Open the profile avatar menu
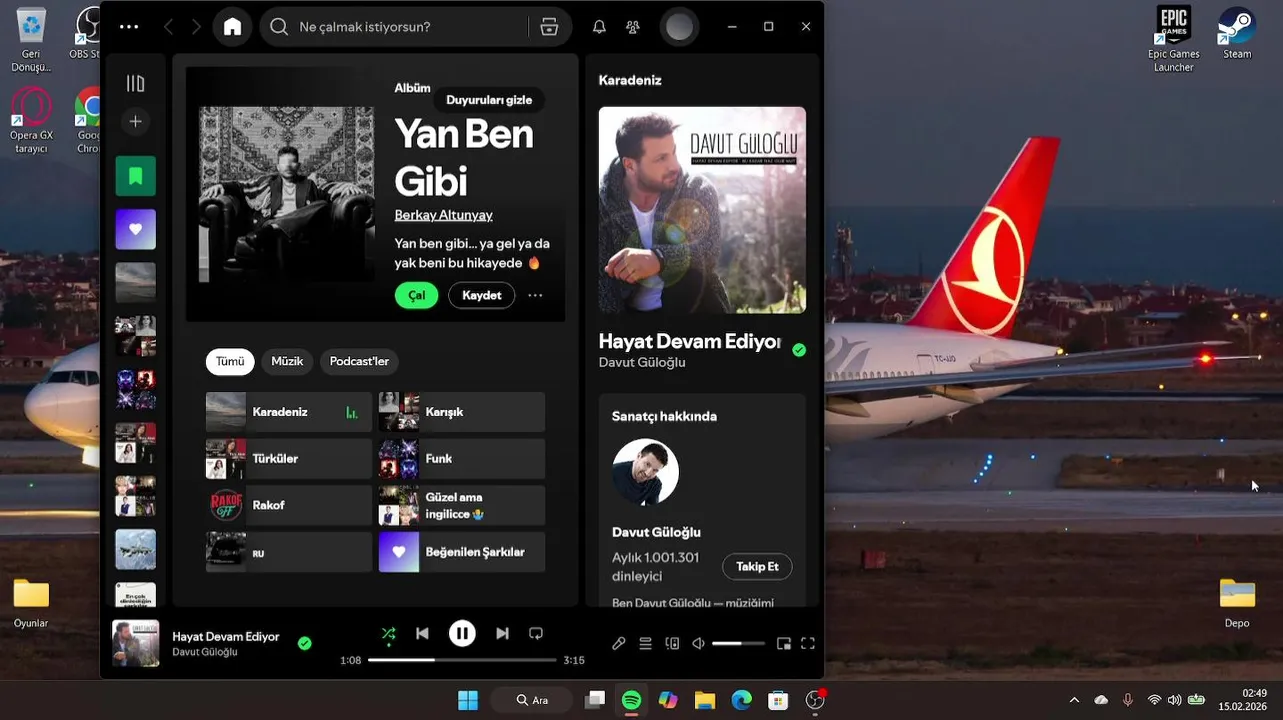Viewport: 1283px width, 720px height. click(x=679, y=27)
